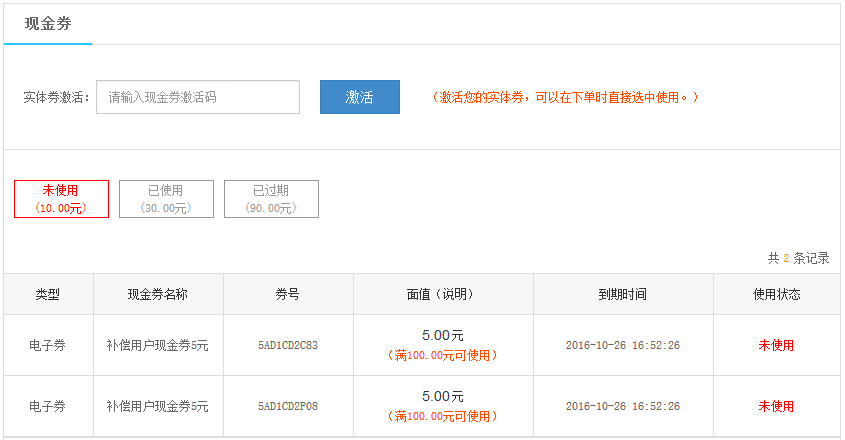This screenshot has width=845, height=440.
Task: Click the 券号 column header
Action: [x=288, y=294]
